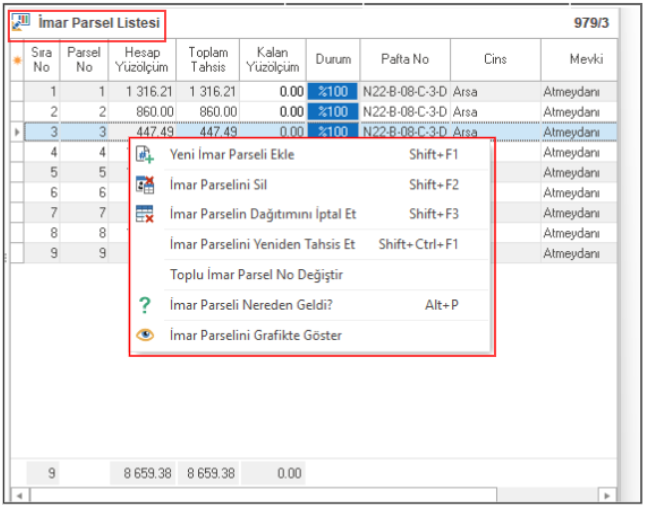The height and width of the screenshot is (505, 647).
Task: Click the orange star icon in header corner
Action: 16,59
